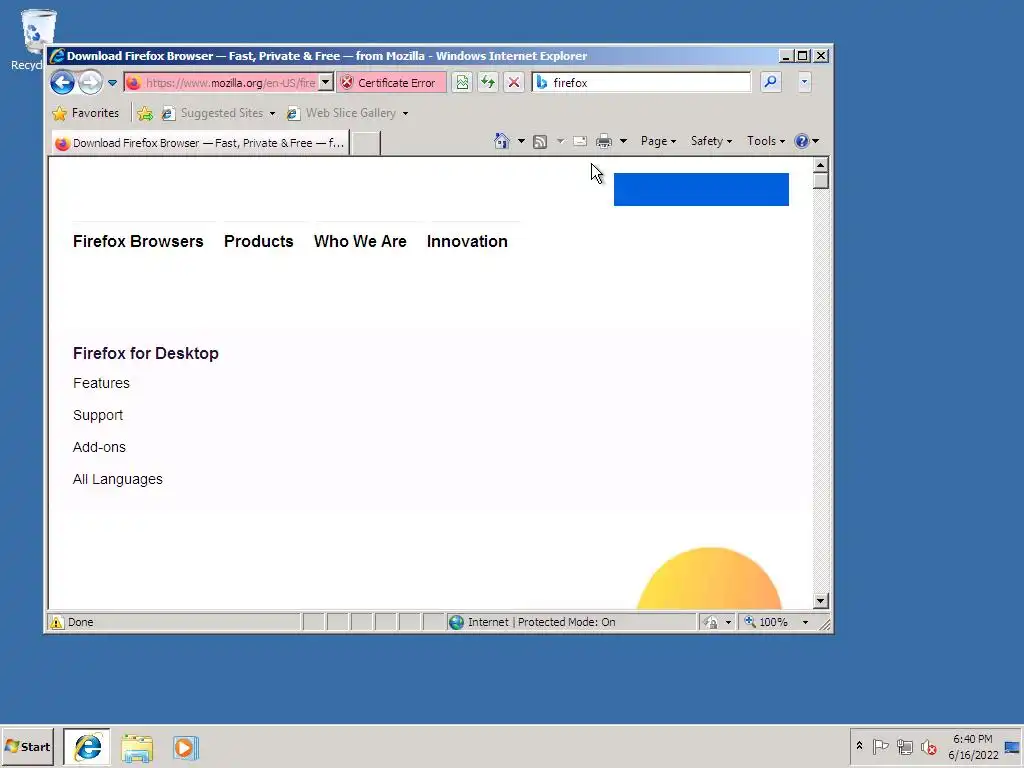Viewport: 1024px width, 768px height.
Task: Open the Favorites star button
Action: click(86, 113)
